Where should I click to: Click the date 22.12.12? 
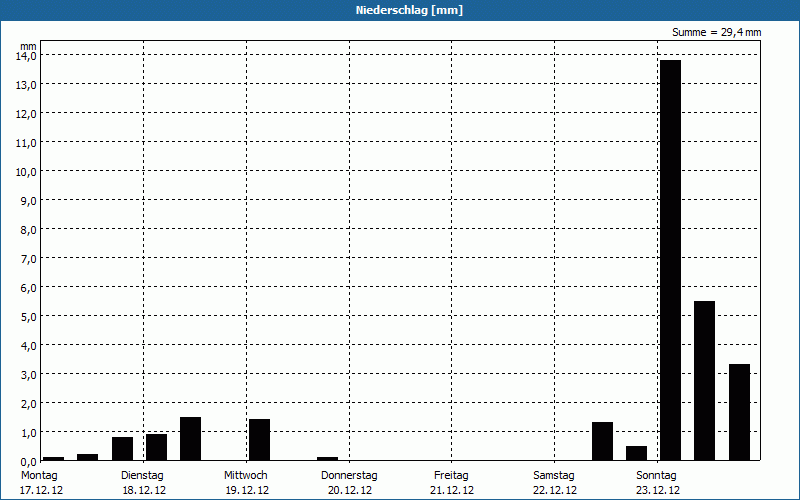pyautogui.click(x=555, y=490)
